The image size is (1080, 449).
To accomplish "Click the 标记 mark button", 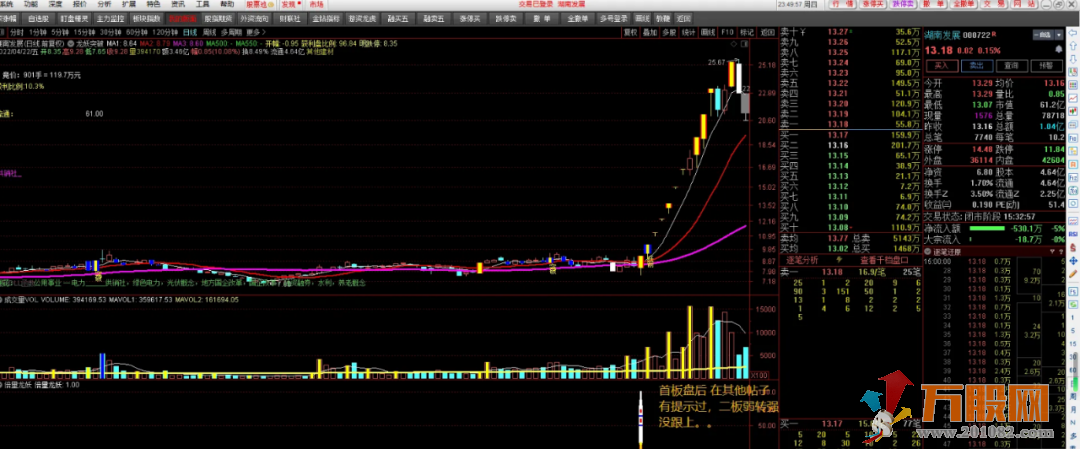I will [747, 32].
